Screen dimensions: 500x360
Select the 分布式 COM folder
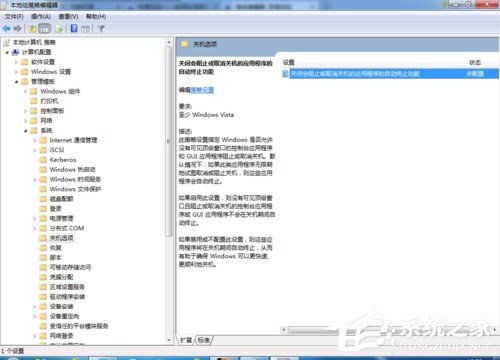pyautogui.click(x=67, y=228)
